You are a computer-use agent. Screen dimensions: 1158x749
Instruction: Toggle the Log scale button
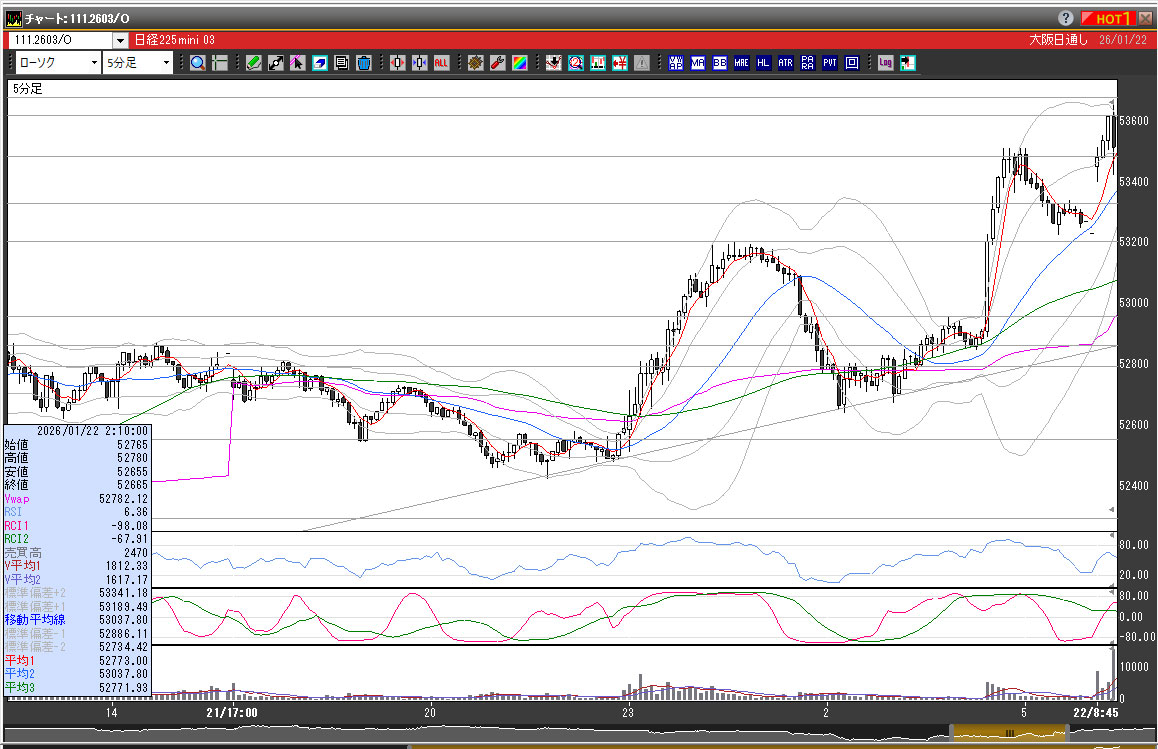[885, 63]
